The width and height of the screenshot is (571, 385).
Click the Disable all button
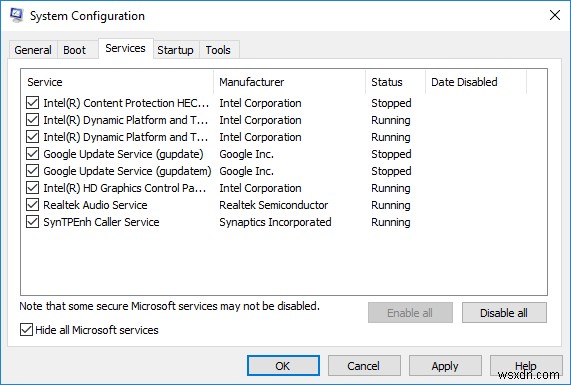click(x=504, y=313)
